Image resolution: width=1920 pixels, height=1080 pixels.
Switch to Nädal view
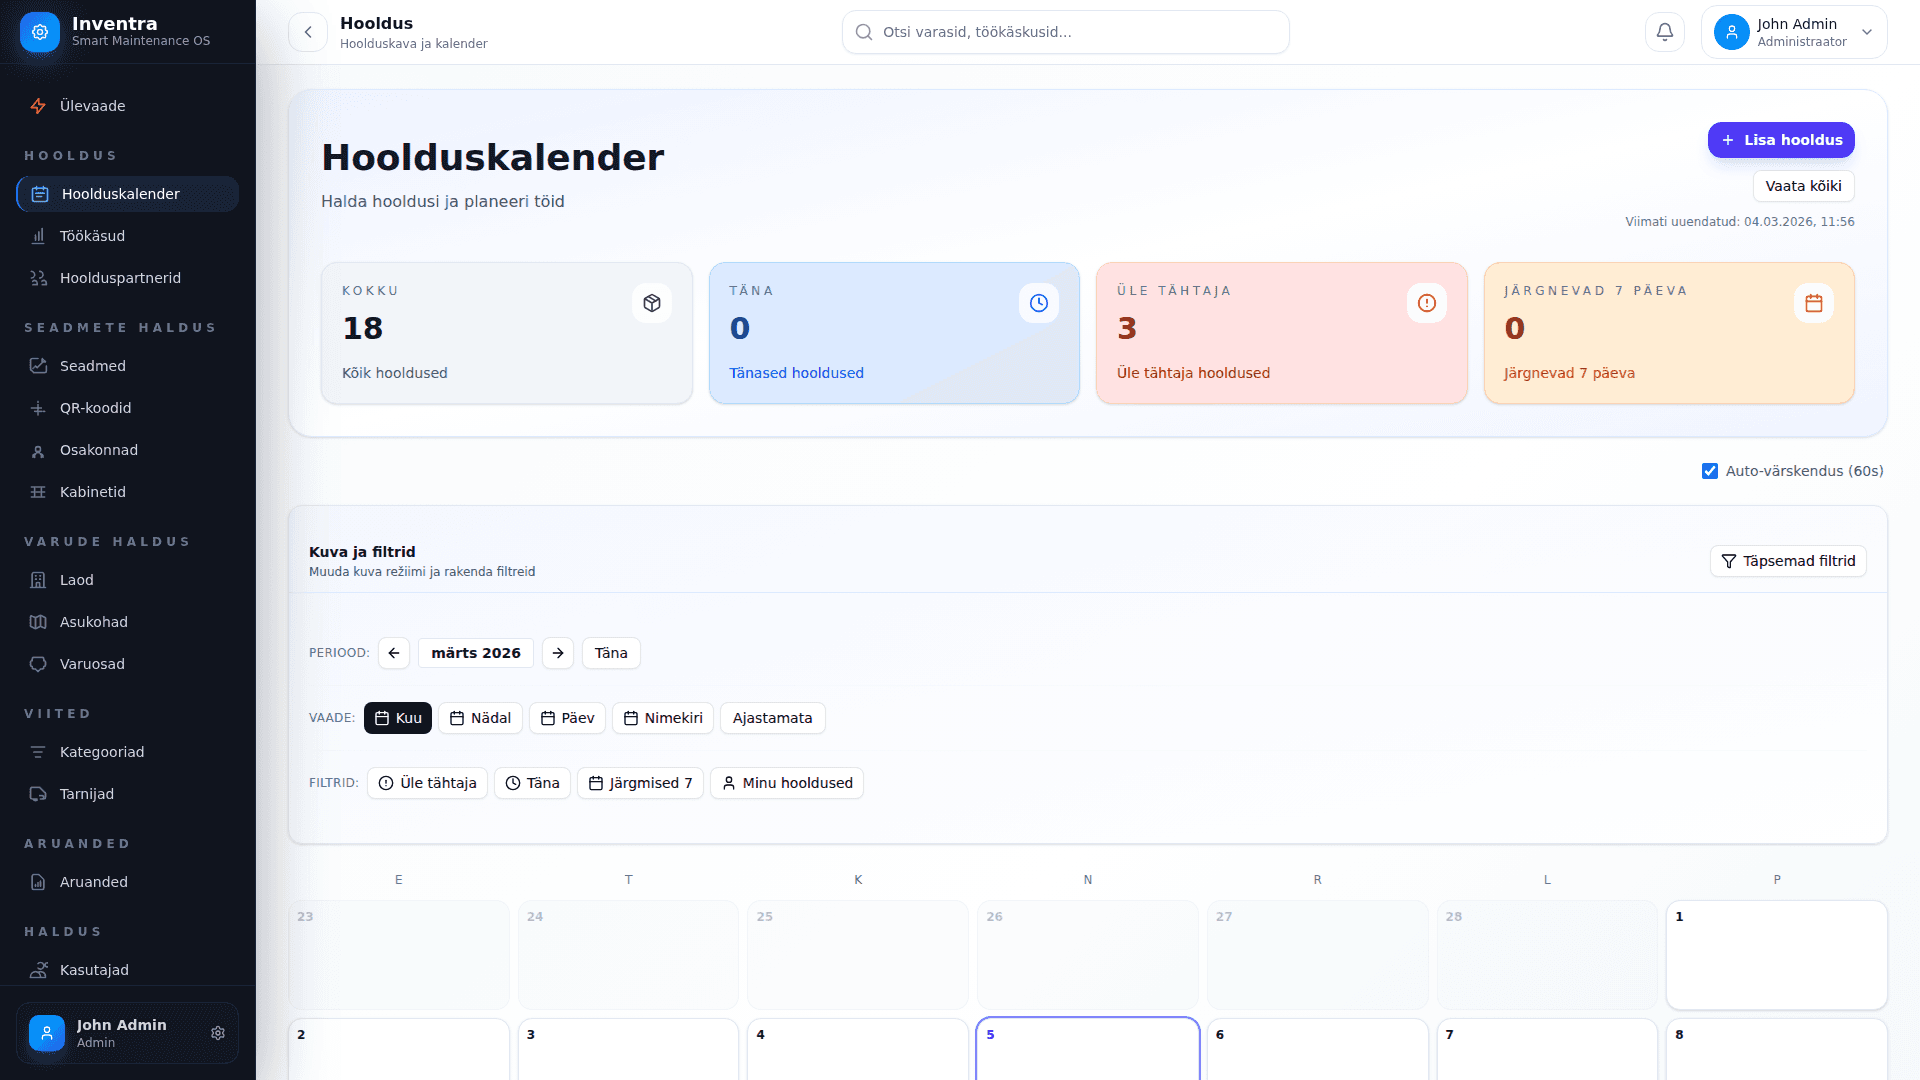[480, 718]
